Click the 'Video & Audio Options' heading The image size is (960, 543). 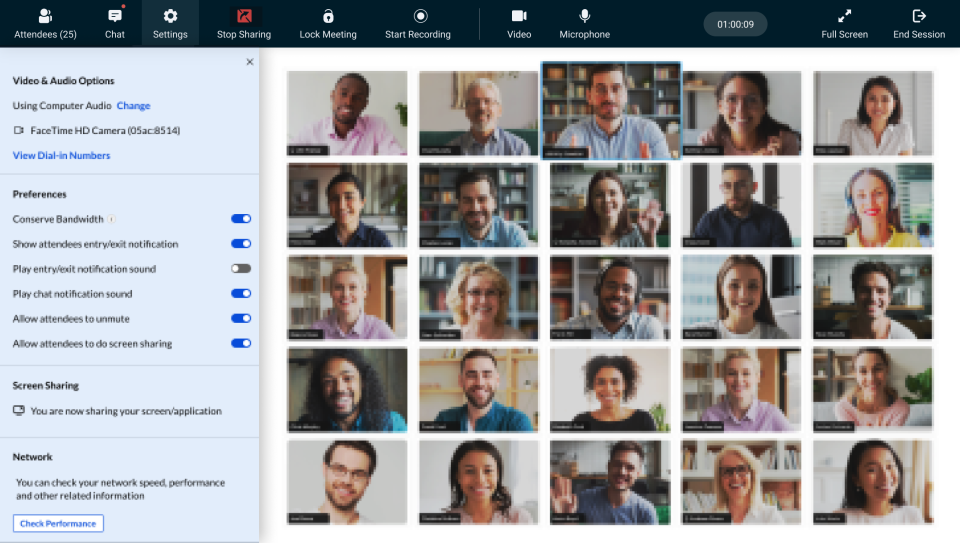point(64,81)
